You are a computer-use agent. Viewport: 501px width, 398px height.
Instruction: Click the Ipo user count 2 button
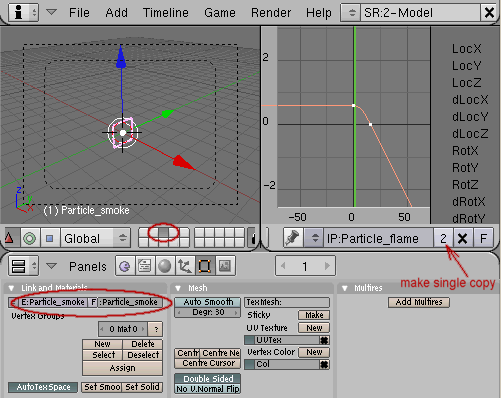443,238
